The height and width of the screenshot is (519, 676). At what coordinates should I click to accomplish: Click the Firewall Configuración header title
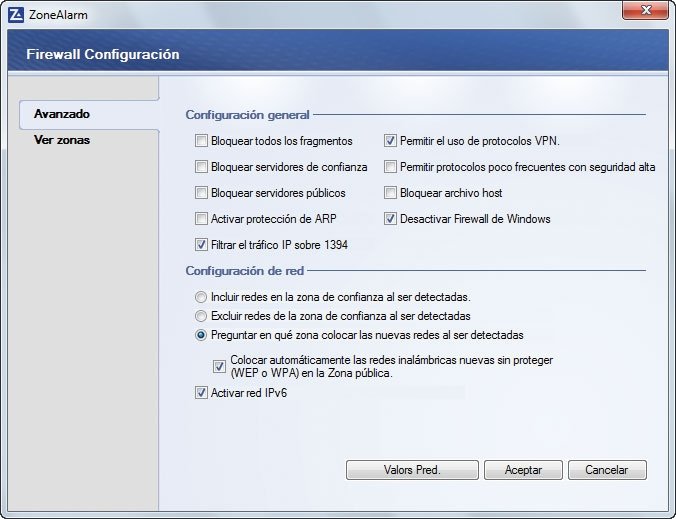(x=103, y=54)
